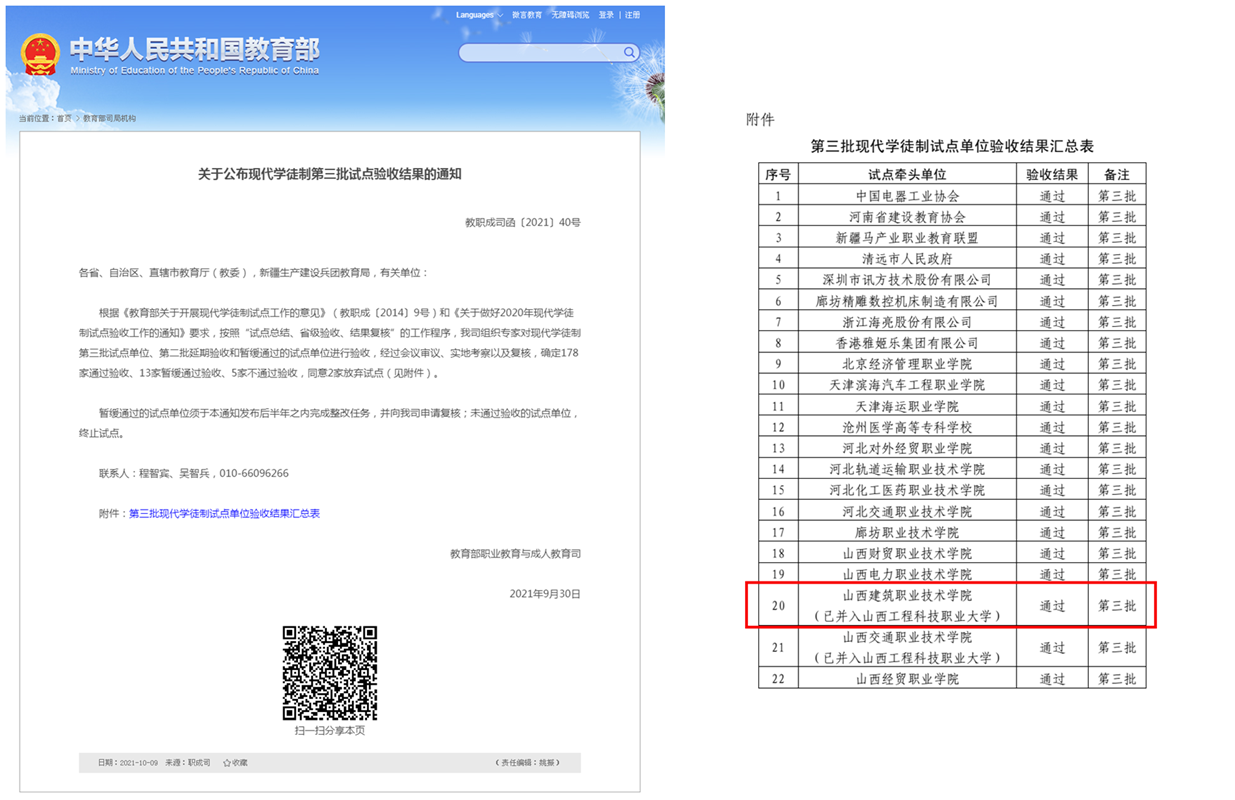Open the 微言教育 link
The image size is (1235, 800).
(526, 15)
